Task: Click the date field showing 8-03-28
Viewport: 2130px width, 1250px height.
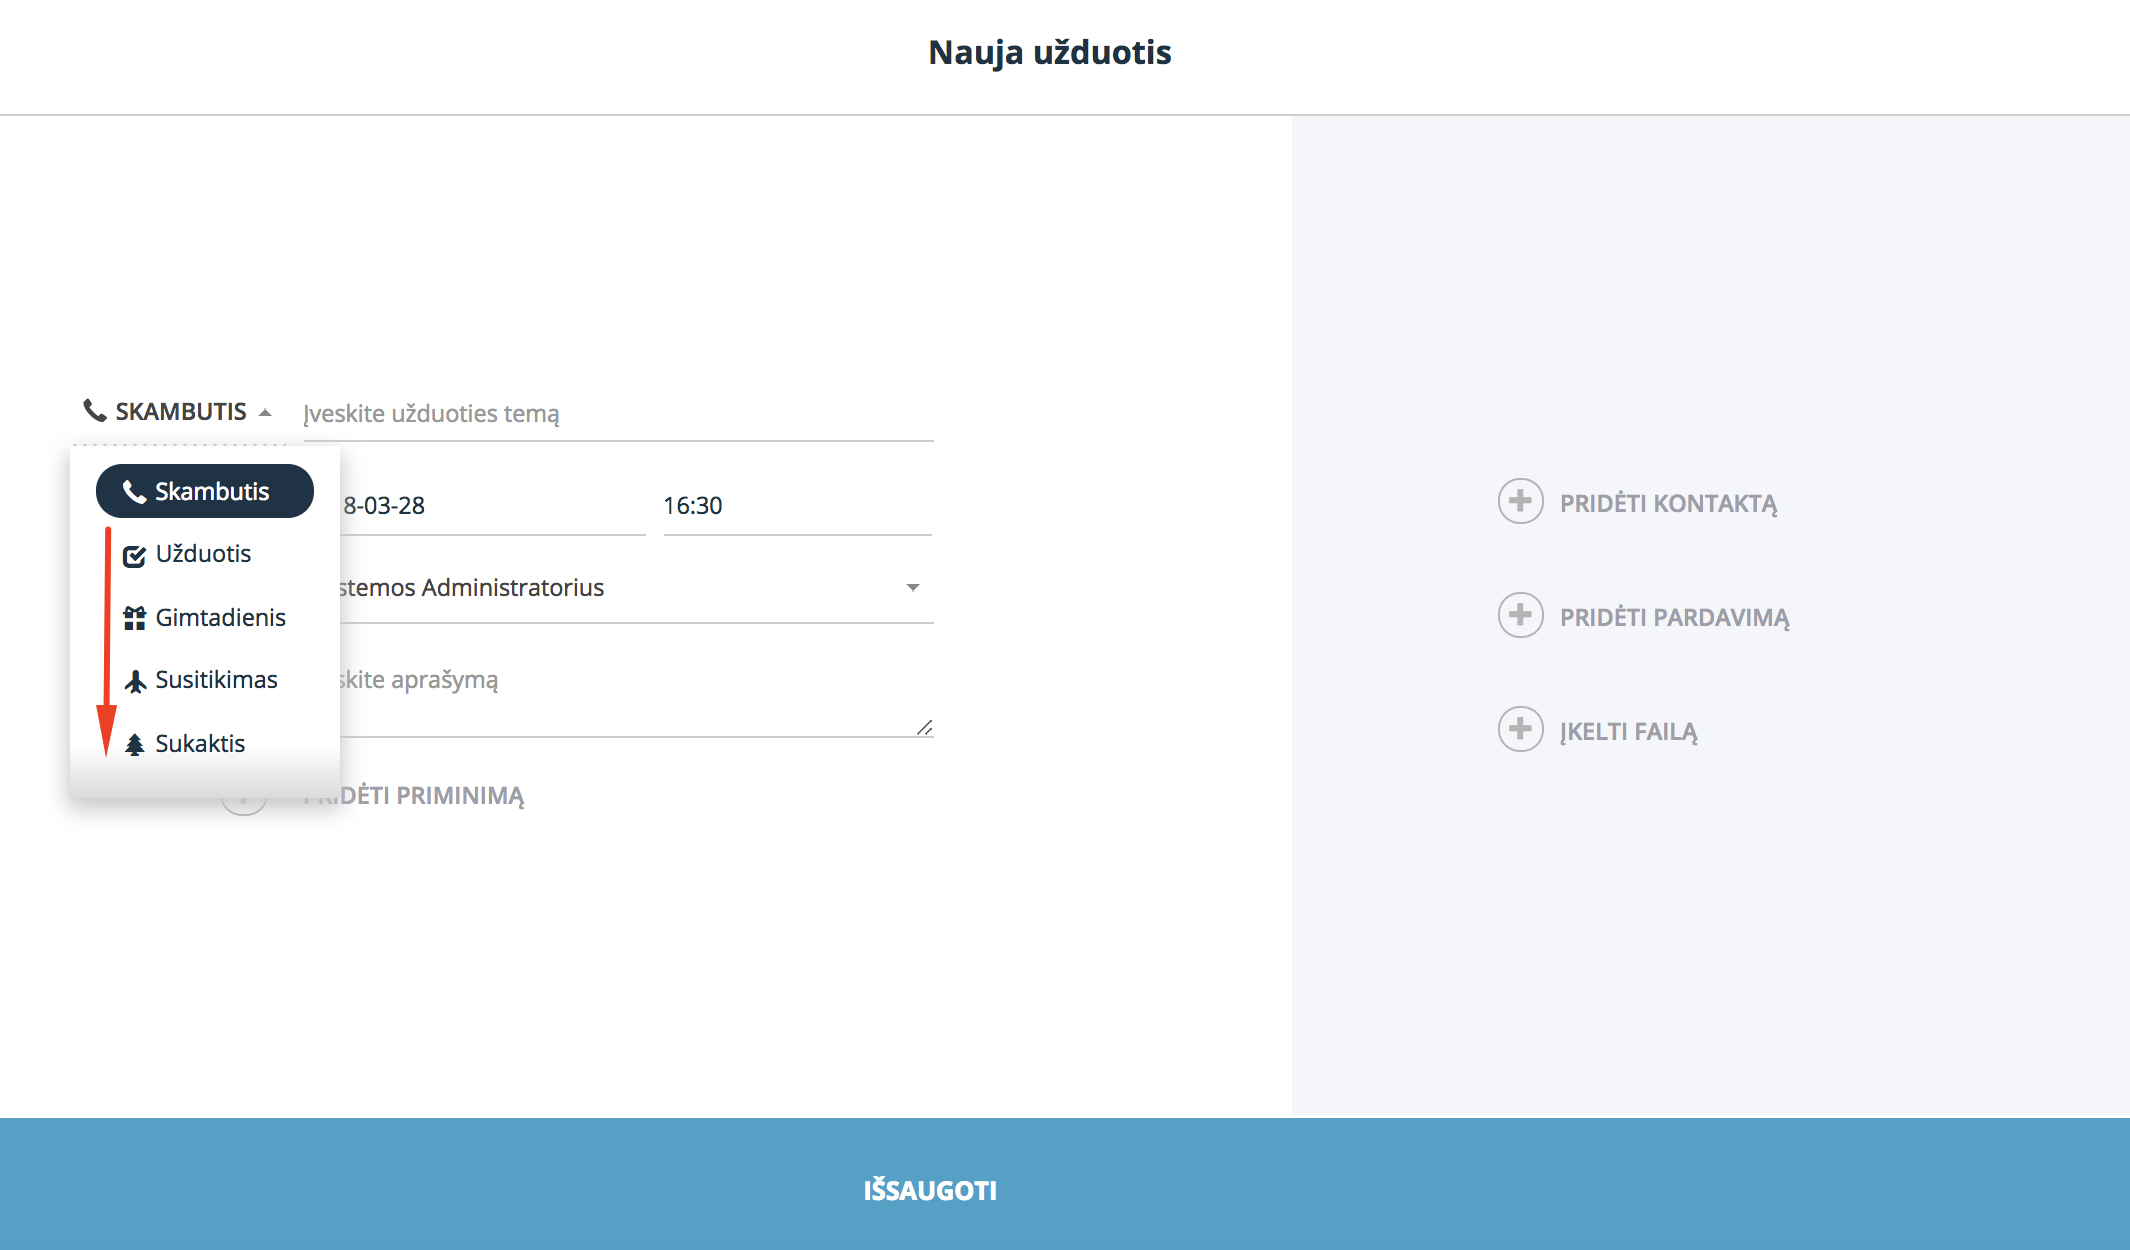Action: click(493, 506)
